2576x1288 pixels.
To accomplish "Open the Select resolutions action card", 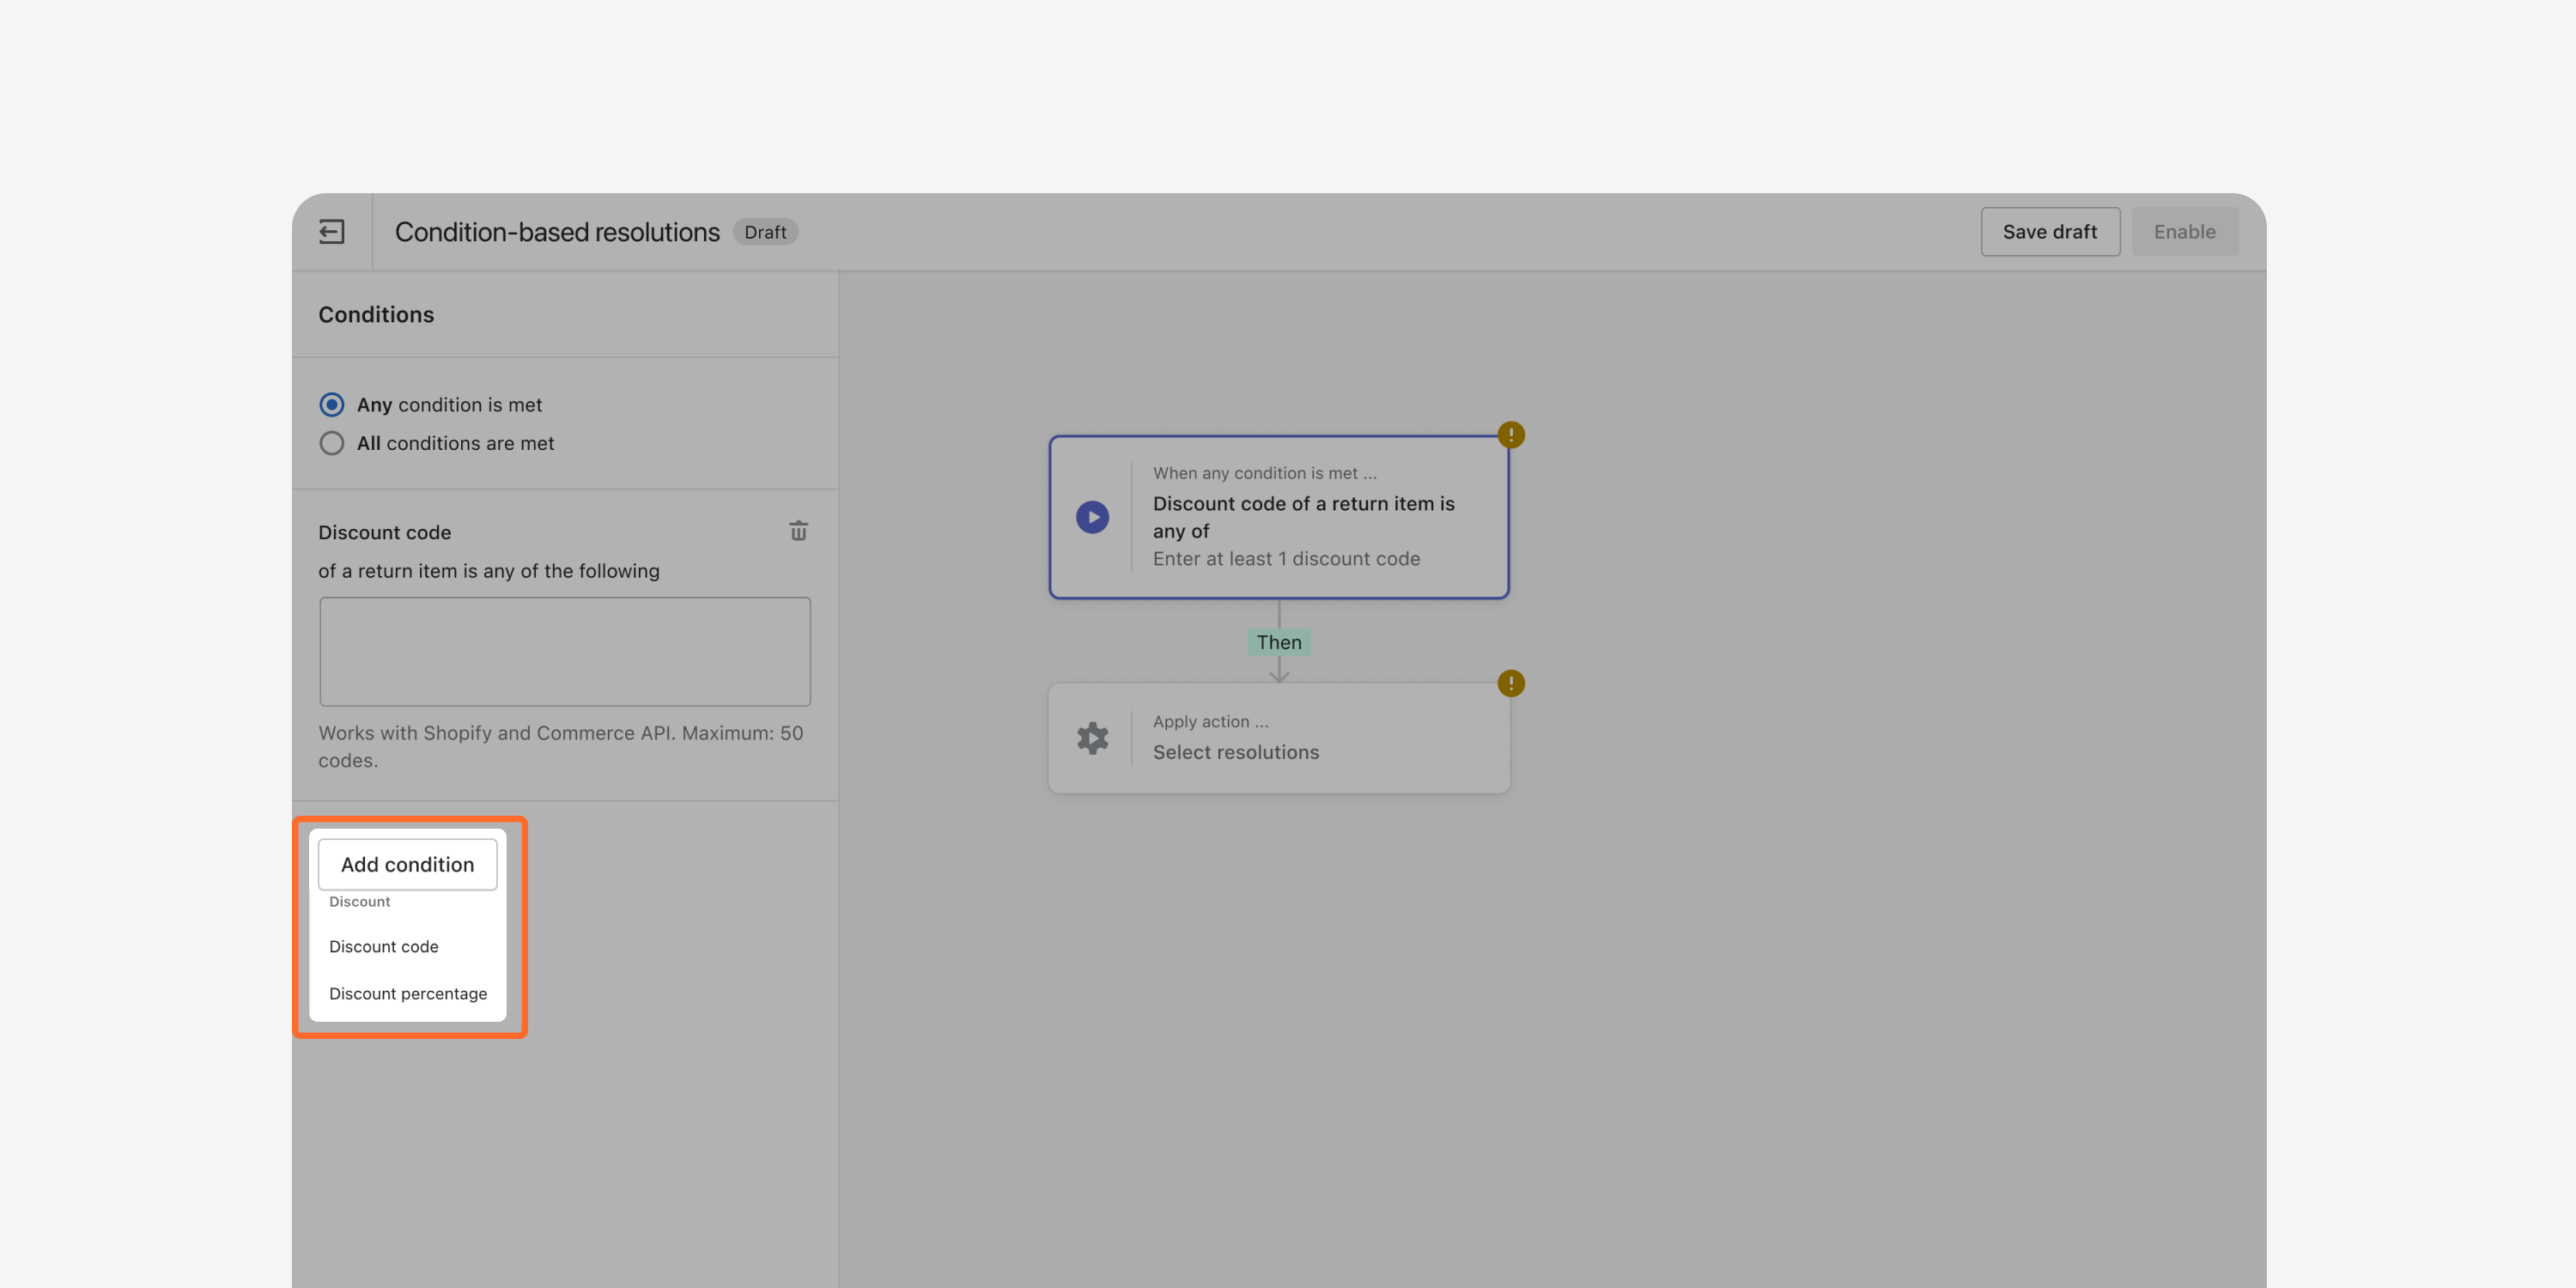I will coord(1278,738).
